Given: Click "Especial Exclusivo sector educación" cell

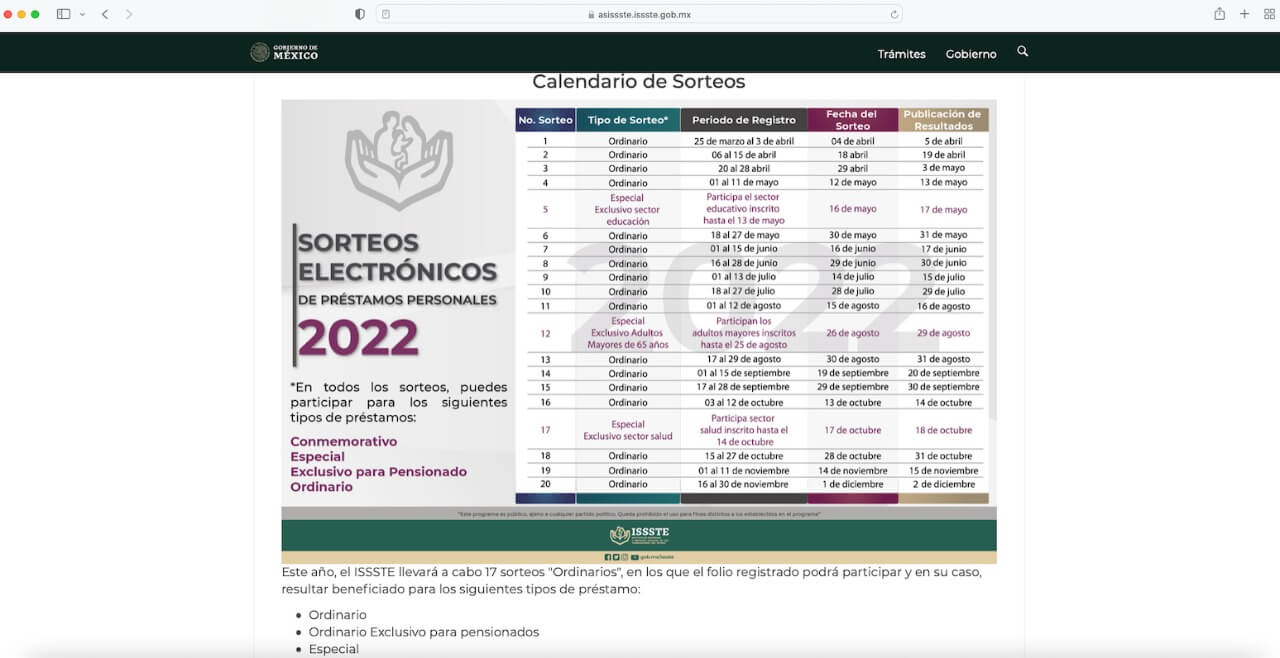Looking at the screenshot, I should coord(628,210).
